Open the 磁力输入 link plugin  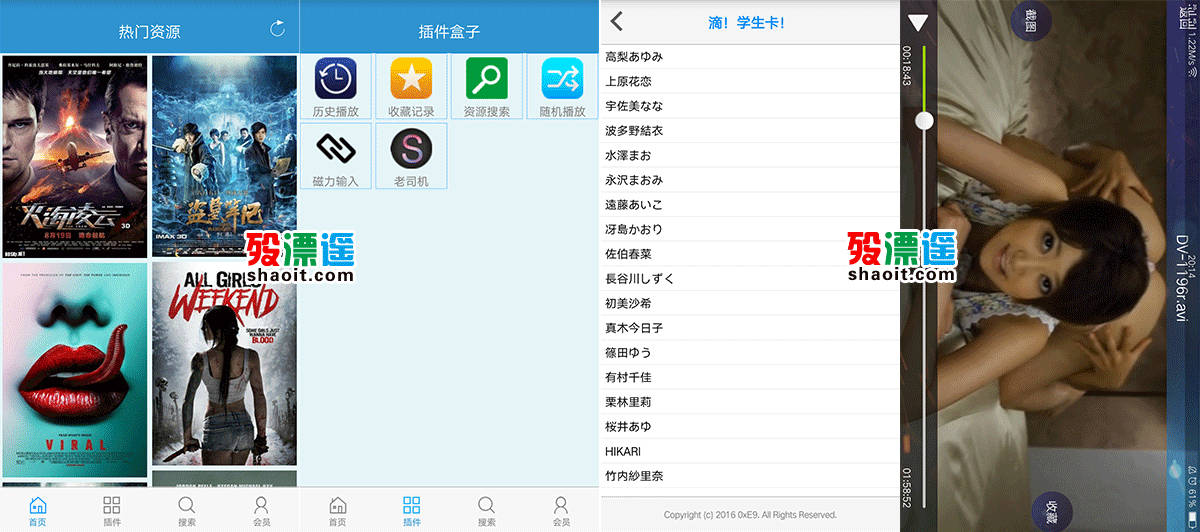pos(336,156)
